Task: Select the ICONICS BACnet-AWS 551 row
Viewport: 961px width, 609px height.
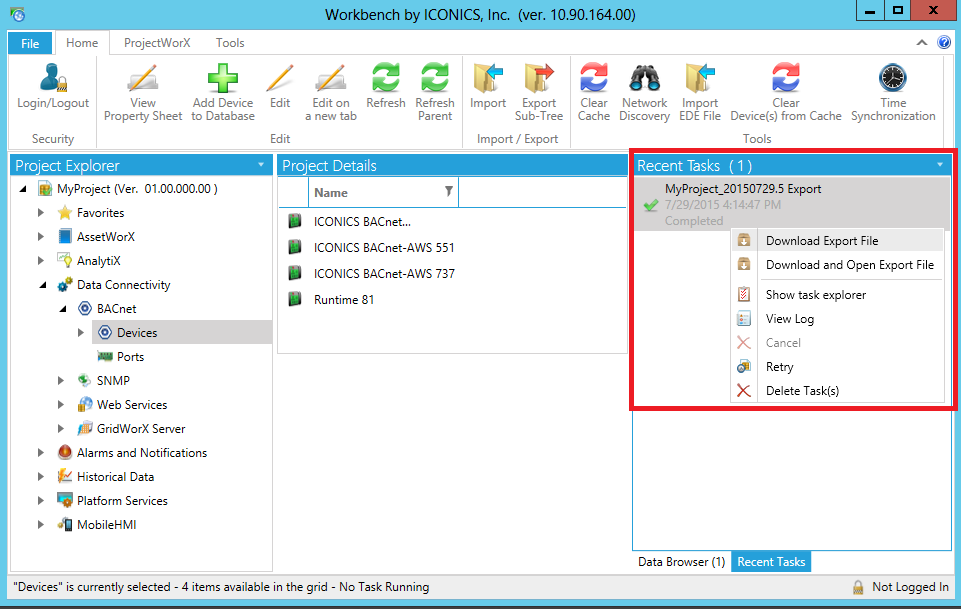Action: pyautogui.click(x=384, y=248)
